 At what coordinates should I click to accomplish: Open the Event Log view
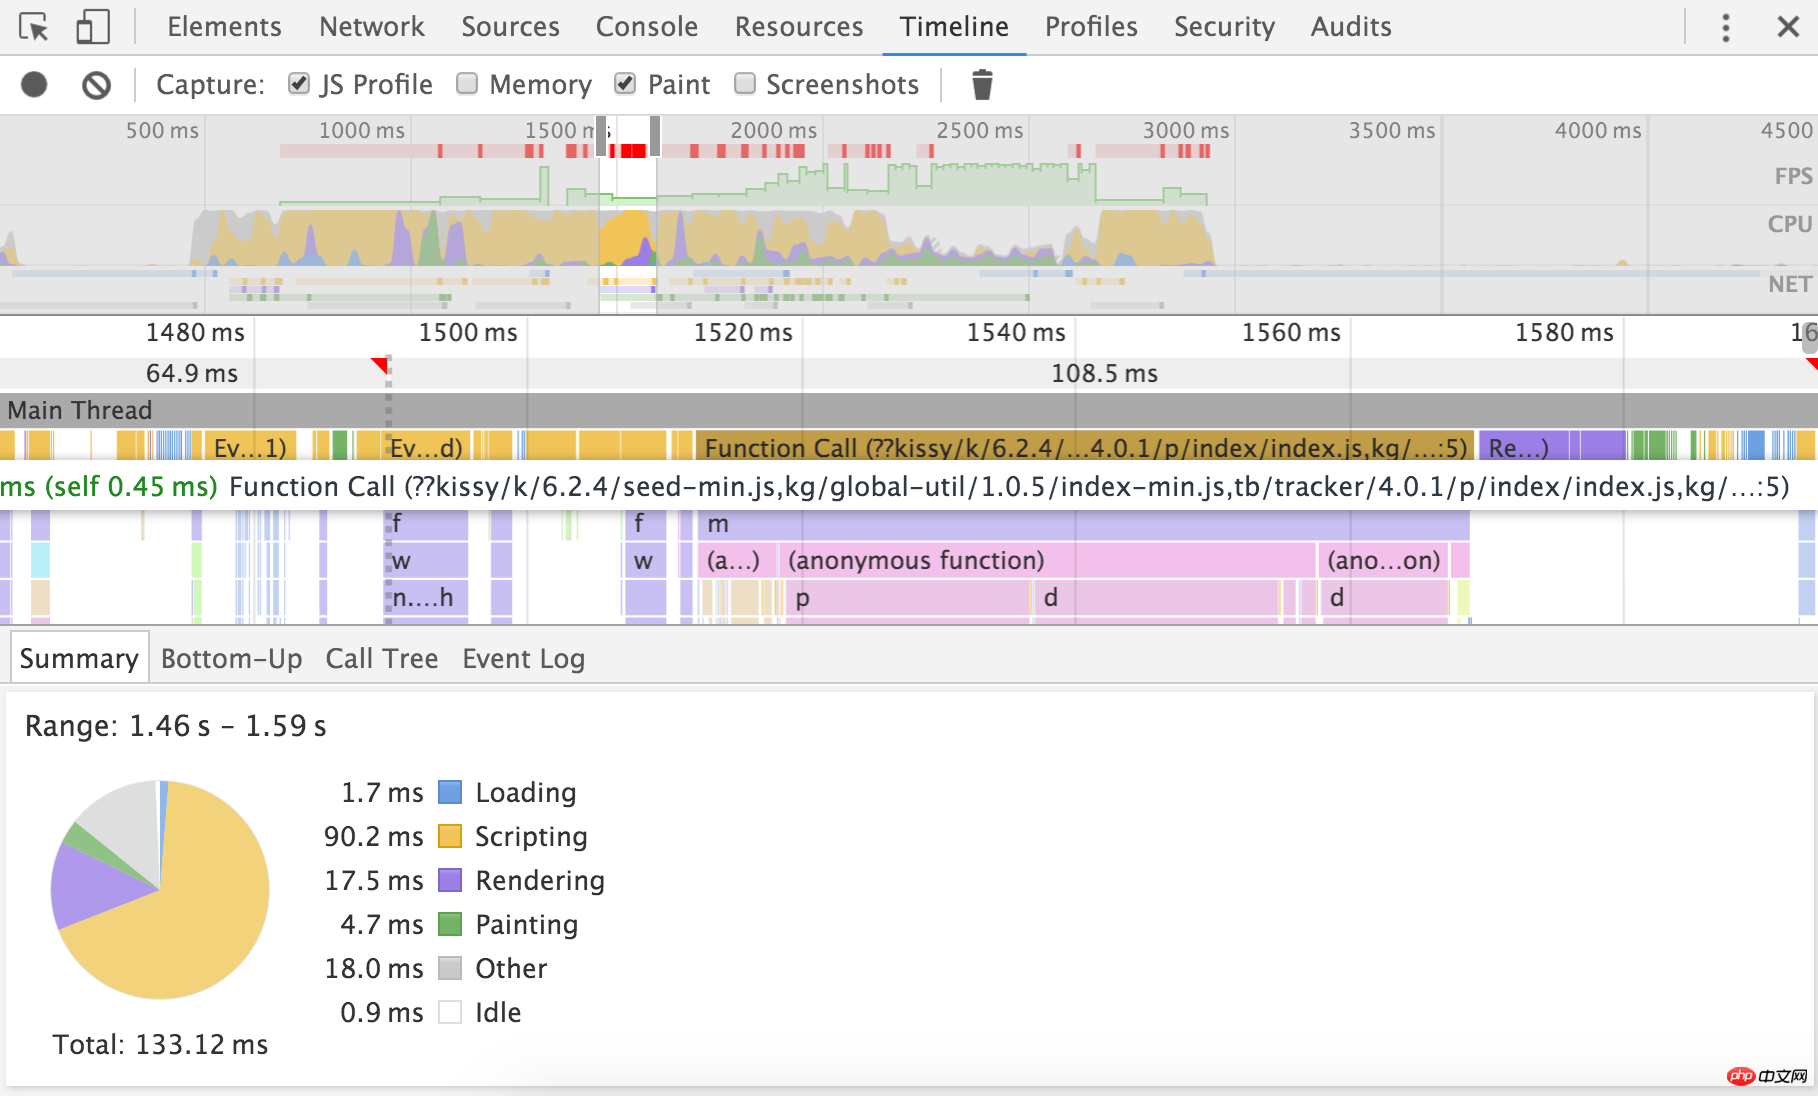[522, 658]
